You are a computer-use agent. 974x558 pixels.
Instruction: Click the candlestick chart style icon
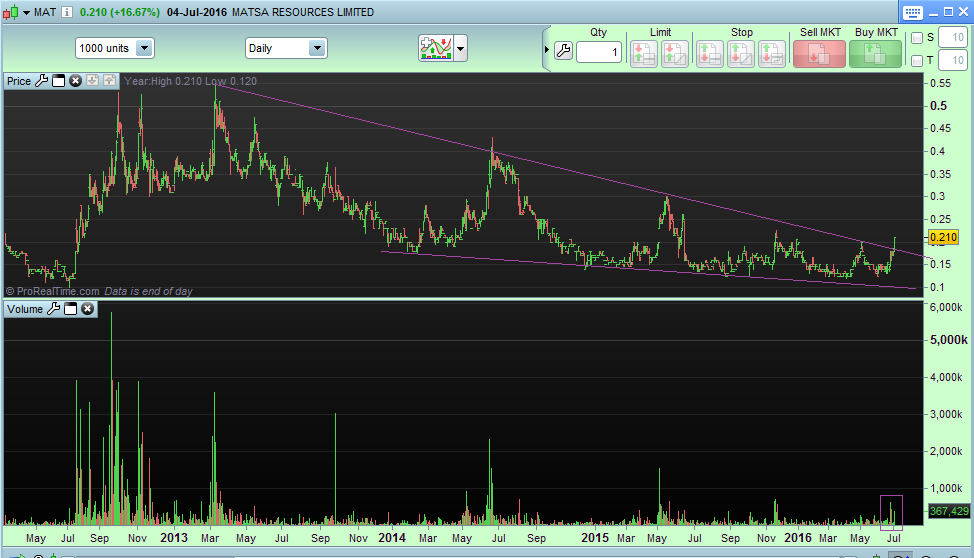pyautogui.click(x=11, y=12)
